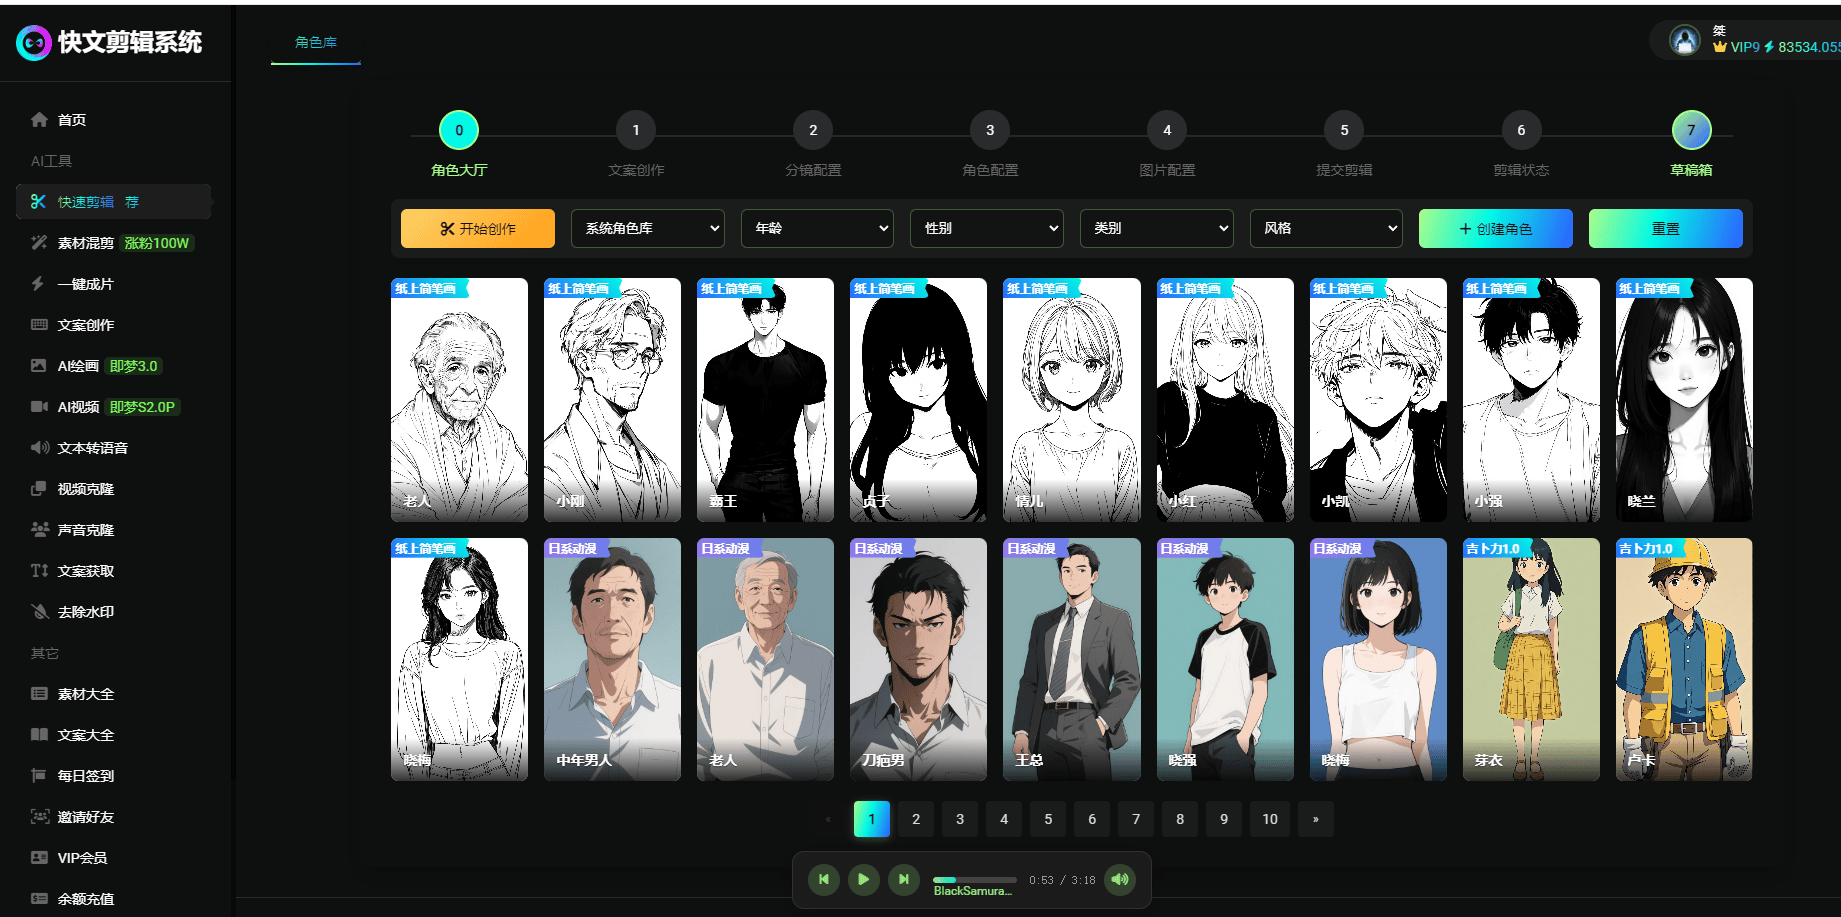This screenshot has height=917, width=1841.
Task: Go to page 5 in pagination
Action: pos(1048,819)
